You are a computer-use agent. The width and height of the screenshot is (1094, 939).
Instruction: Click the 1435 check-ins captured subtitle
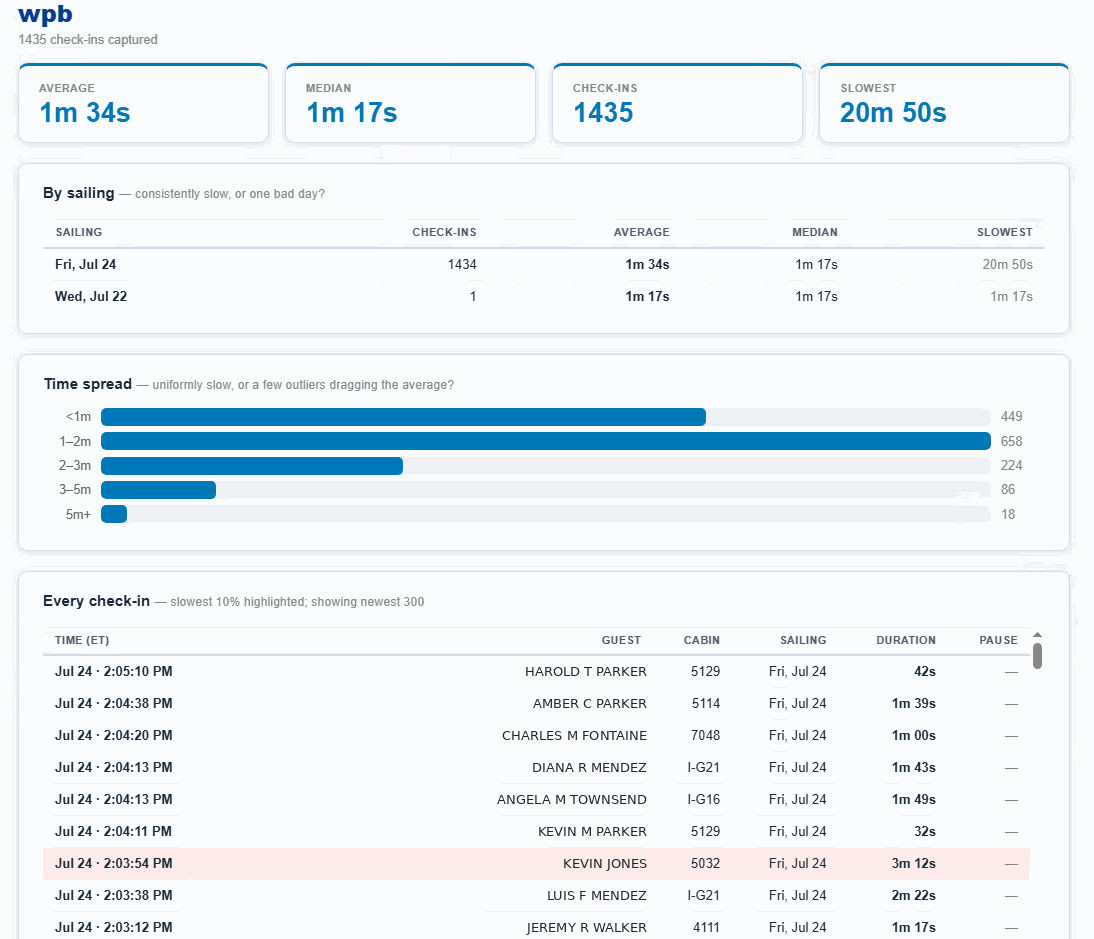coord(88,40)
